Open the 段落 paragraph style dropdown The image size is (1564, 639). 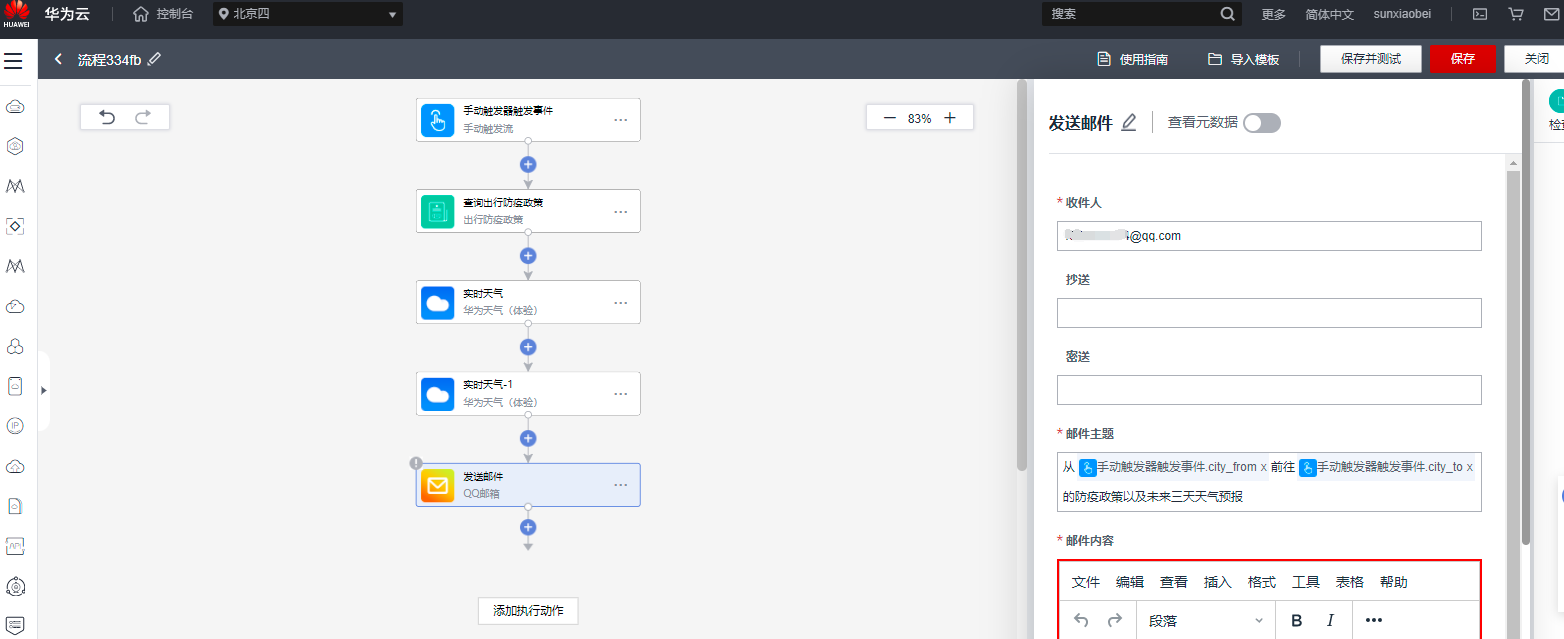click(x=1206, y=620)
